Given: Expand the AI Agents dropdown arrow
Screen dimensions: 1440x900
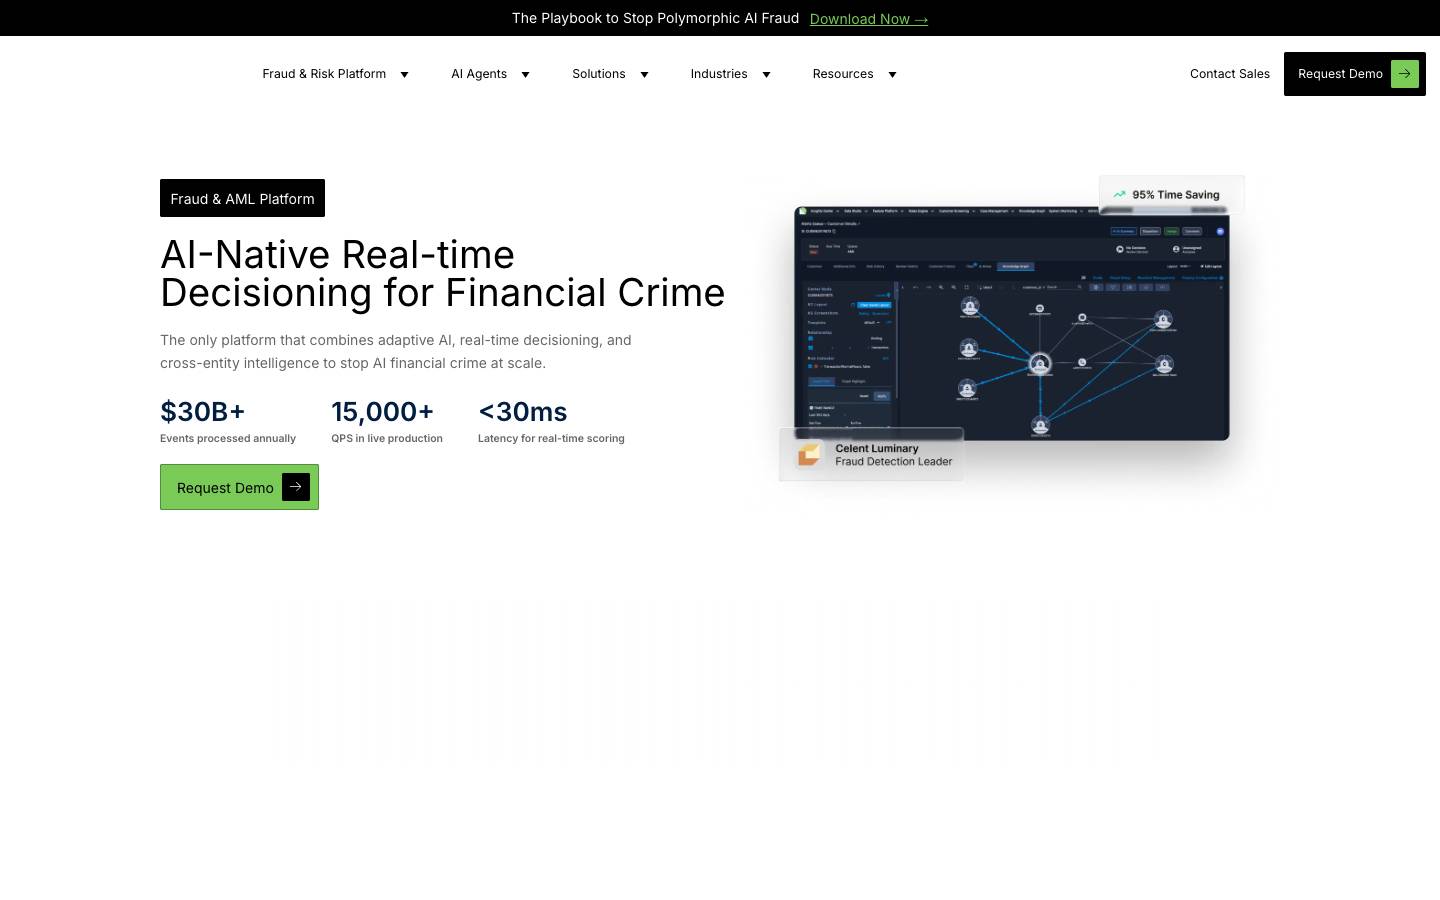Looking at the screenshot, I should click(525, 74).
